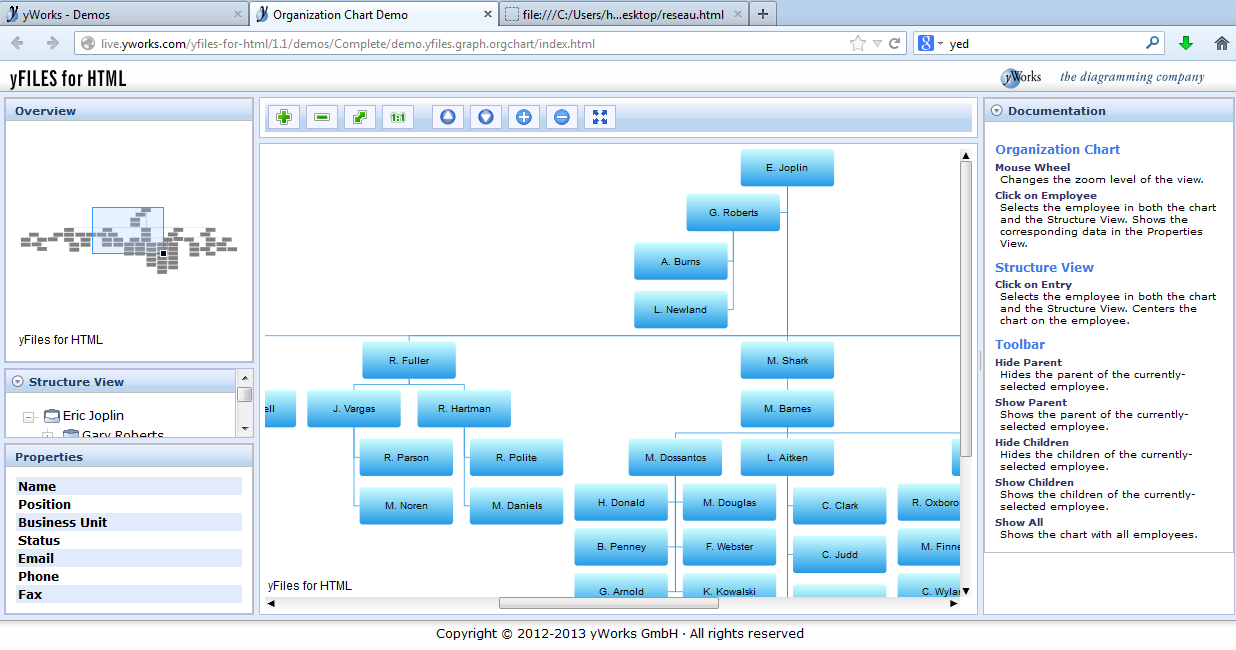Choose the M. Noren employee node
Image resolution: width=1236 pixels, height=650 pixels.
coord(406,506)
